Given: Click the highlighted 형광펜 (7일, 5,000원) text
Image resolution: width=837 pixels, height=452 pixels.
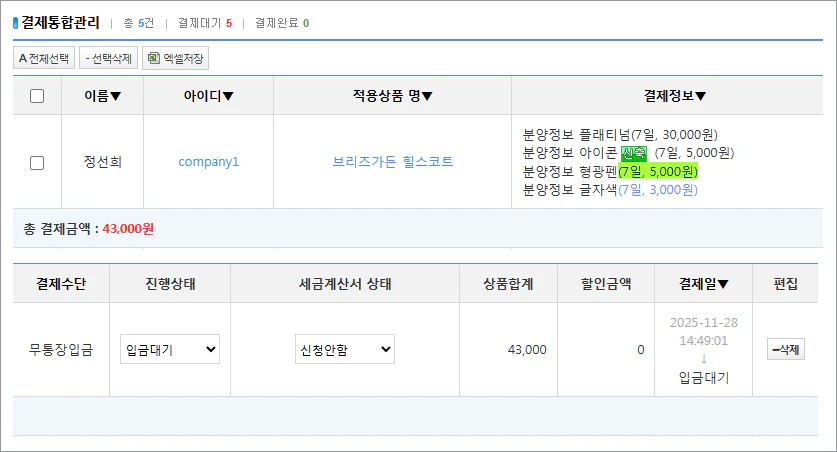Looking at the screenshot, I should (658, 171).
